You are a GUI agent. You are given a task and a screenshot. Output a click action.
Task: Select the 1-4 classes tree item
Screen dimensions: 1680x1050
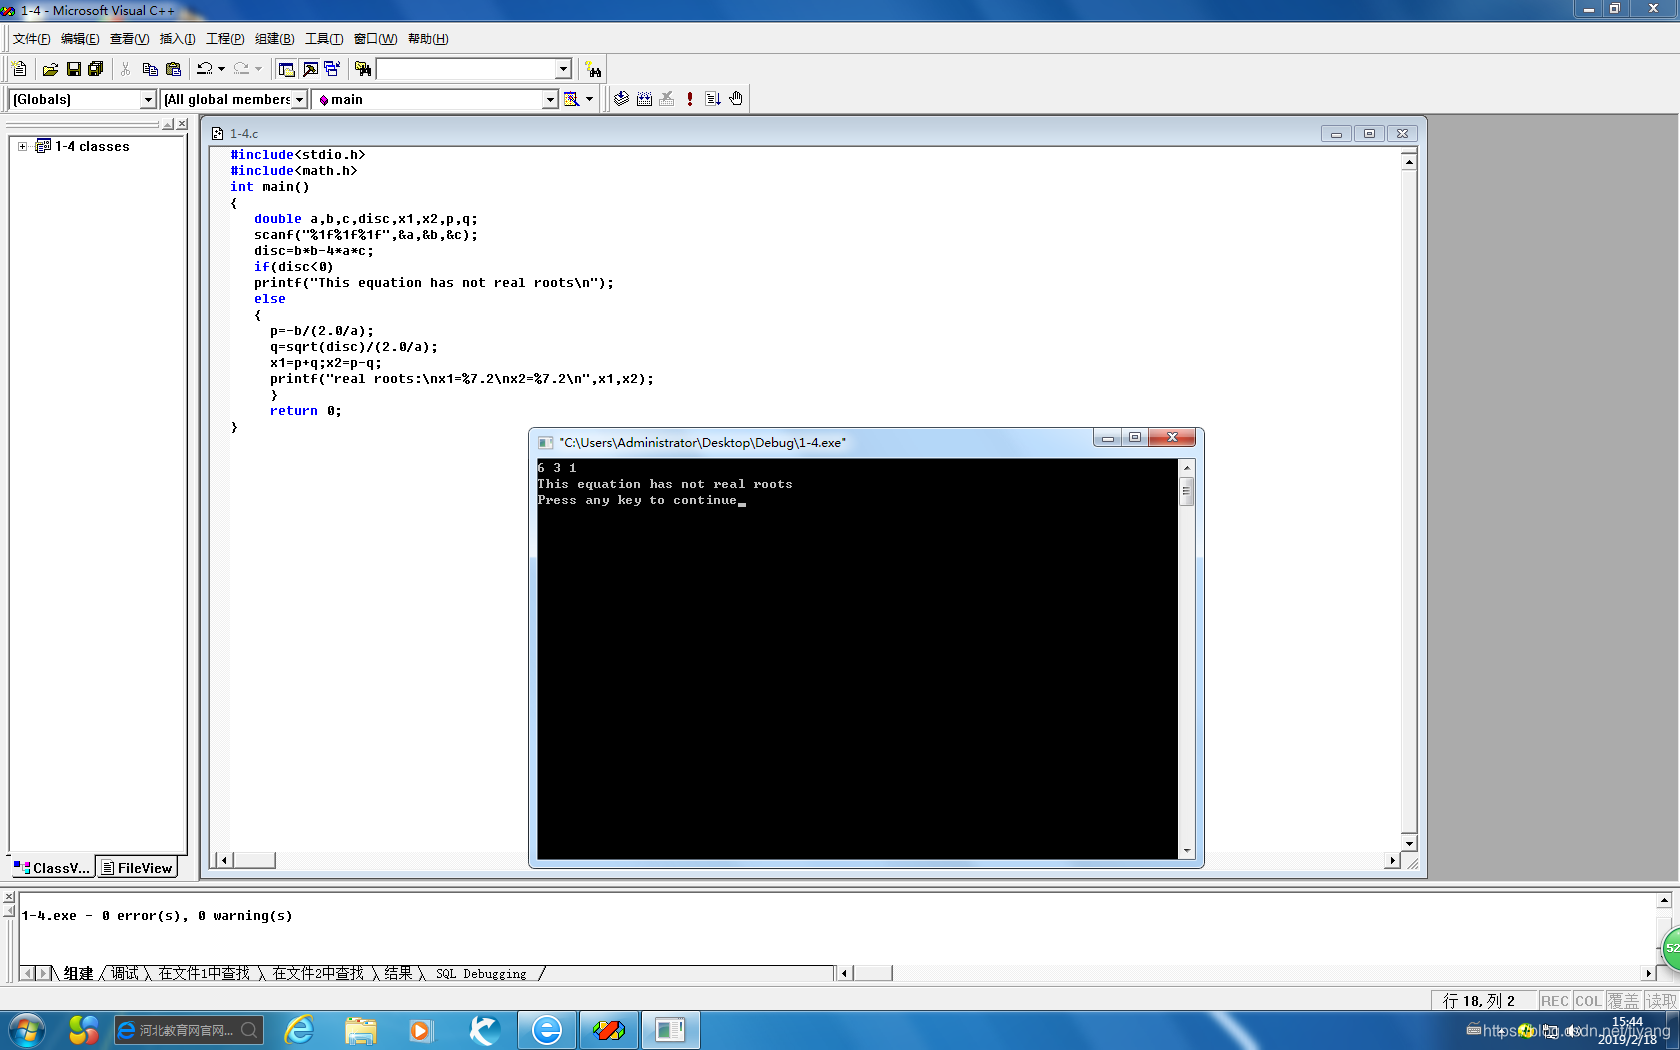click(92, 146)
